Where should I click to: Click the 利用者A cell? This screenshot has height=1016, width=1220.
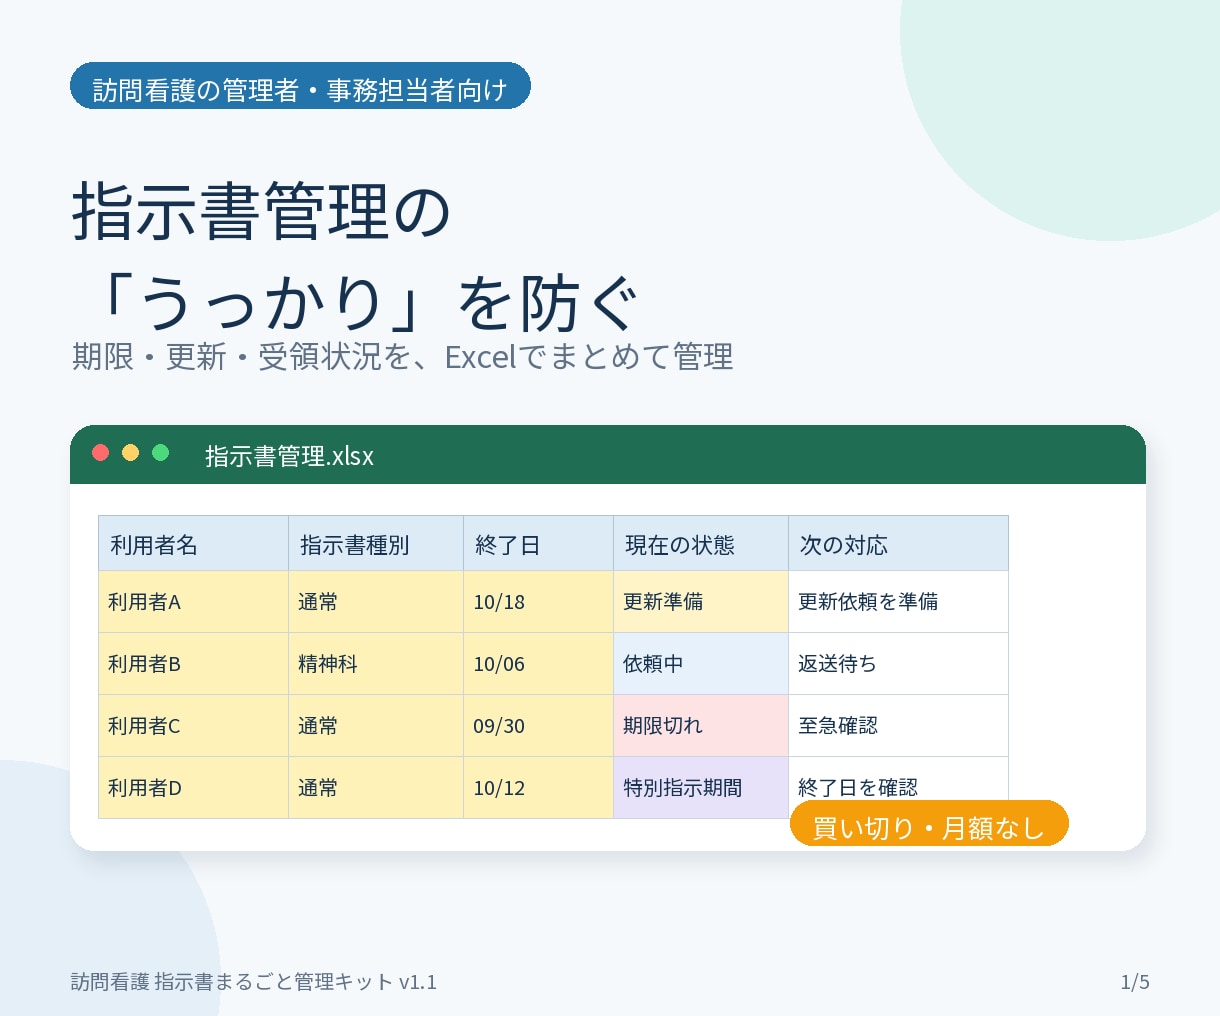click(193, 602)
